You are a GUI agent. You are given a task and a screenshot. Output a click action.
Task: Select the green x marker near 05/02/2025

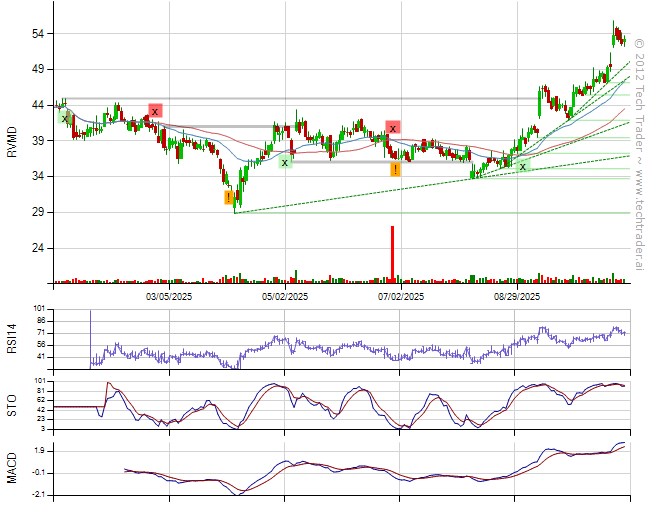click(285, 161)
